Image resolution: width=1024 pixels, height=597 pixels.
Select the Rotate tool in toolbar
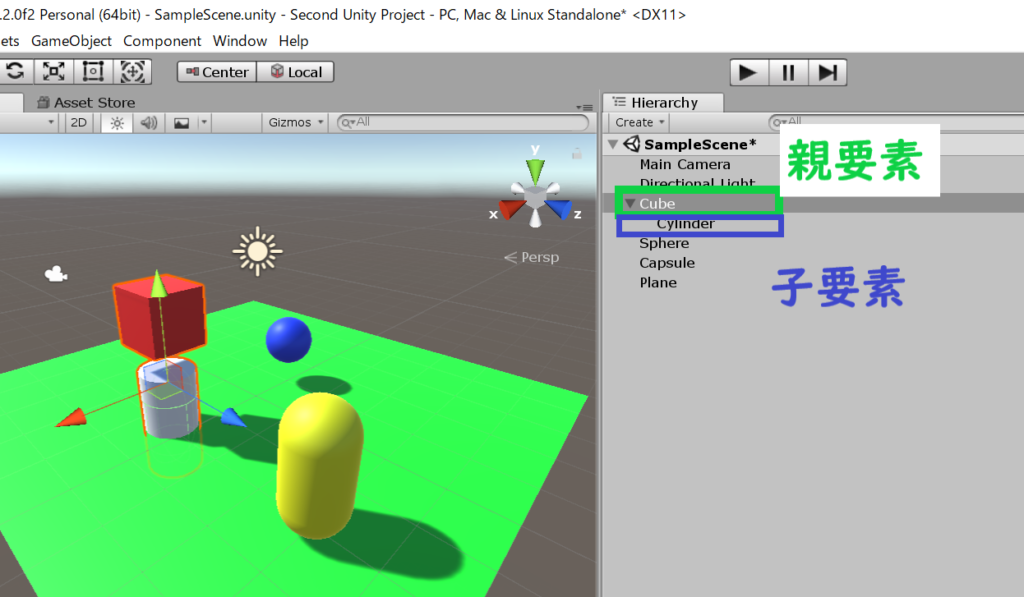click(x=15, y=72)
